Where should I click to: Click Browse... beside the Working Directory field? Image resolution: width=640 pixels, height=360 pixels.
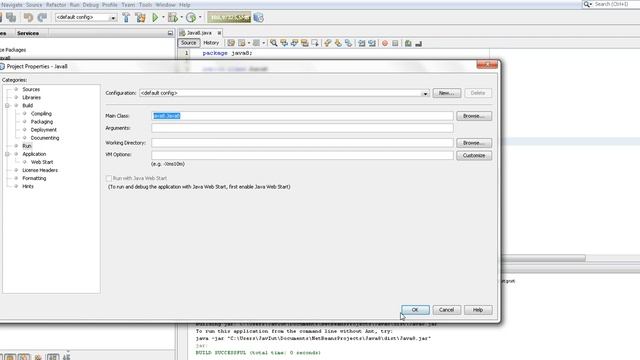pos(474,143)
